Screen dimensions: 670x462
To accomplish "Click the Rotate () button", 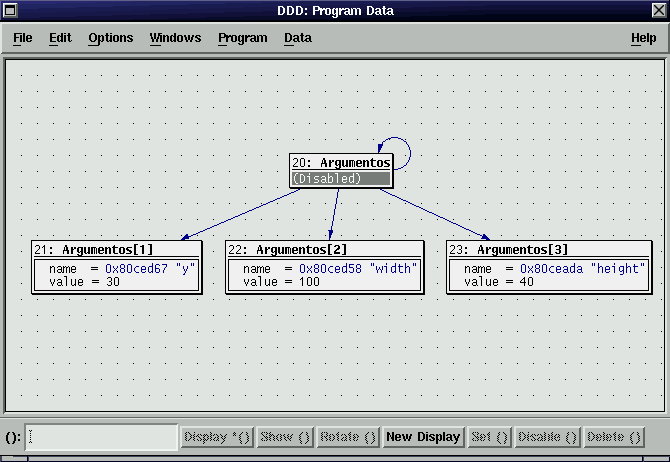I will [x=347, y=437].
